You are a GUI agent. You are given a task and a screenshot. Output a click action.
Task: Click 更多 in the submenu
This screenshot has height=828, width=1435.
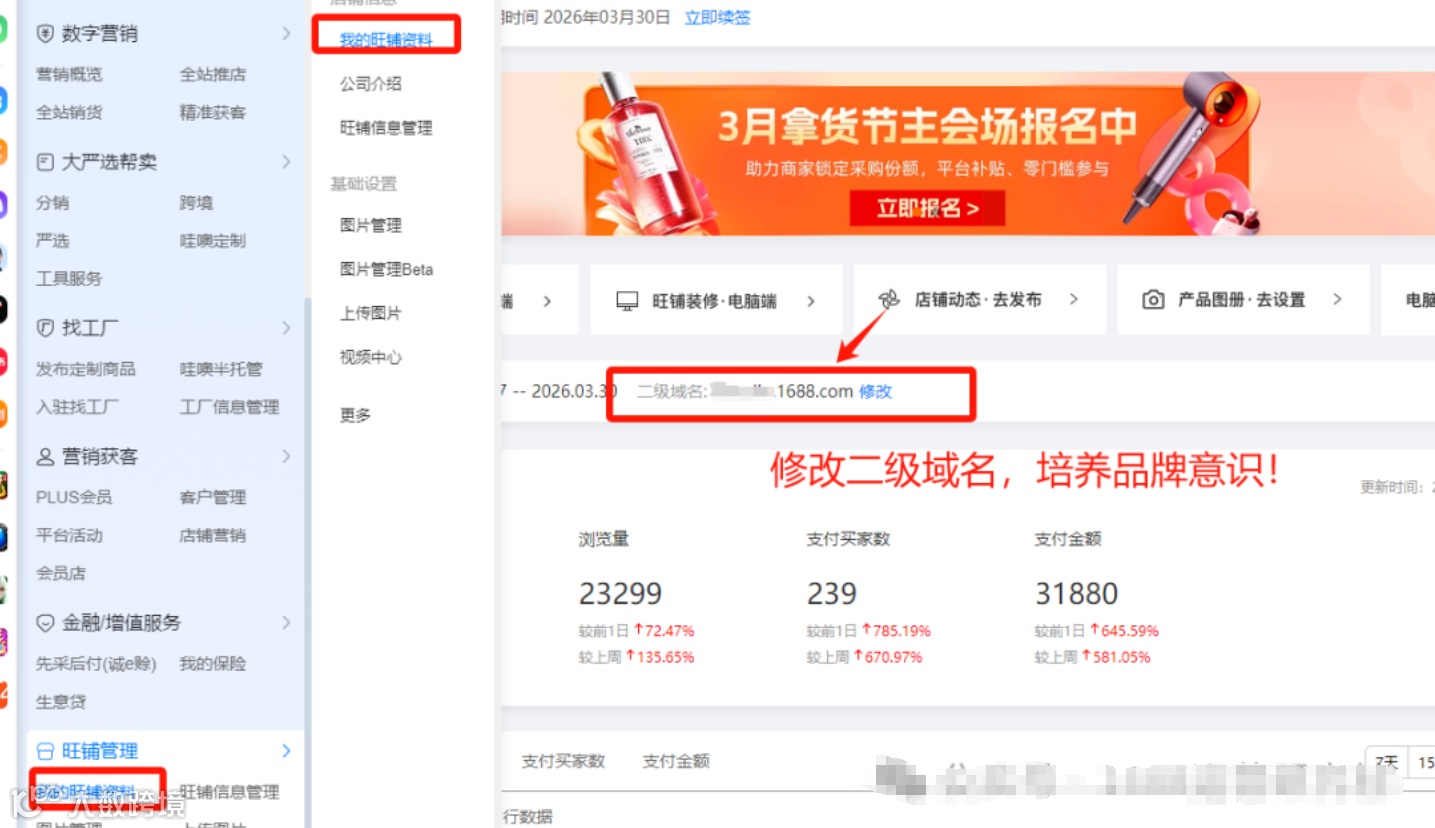coord(355,415)
